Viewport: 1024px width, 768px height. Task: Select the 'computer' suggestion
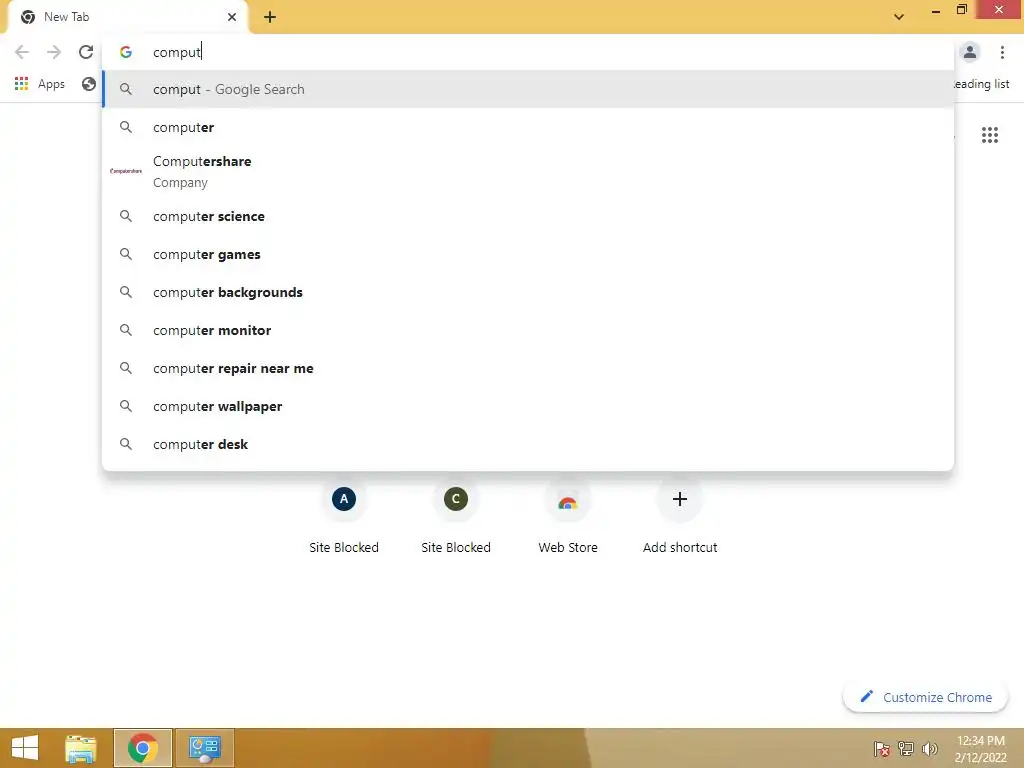(x=528, y=127)
